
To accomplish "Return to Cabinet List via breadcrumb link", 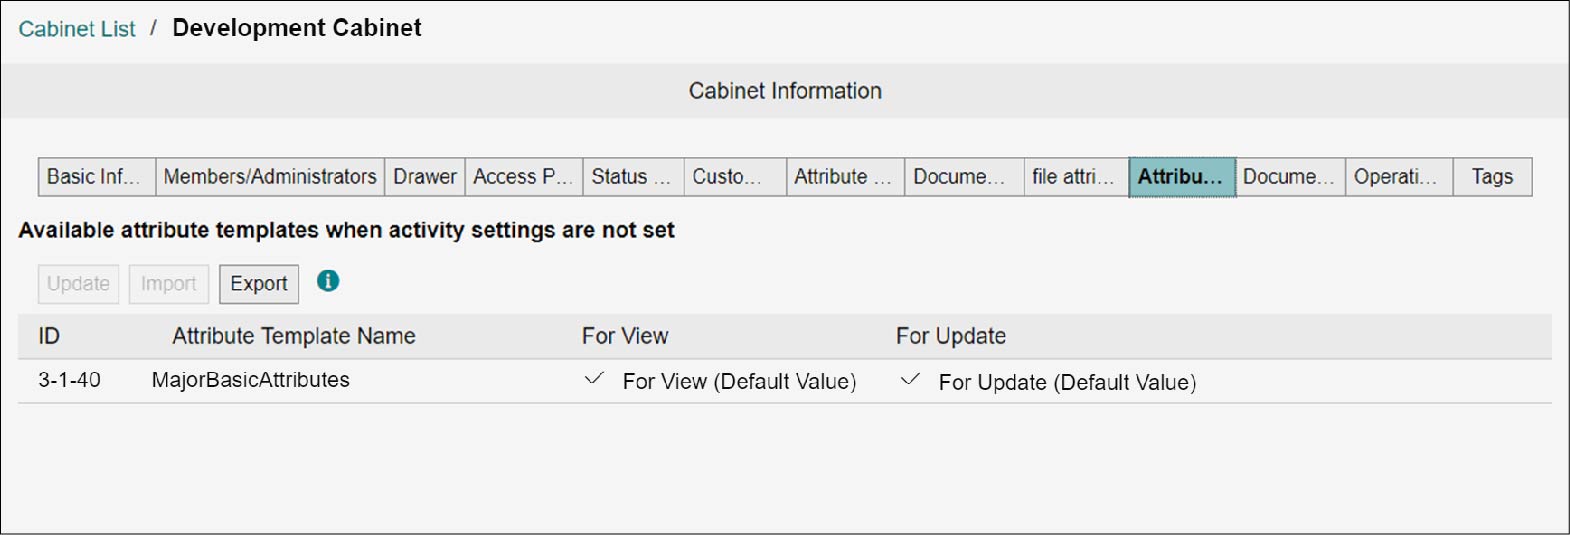I will pyautogui.click(x=77, y=29).
